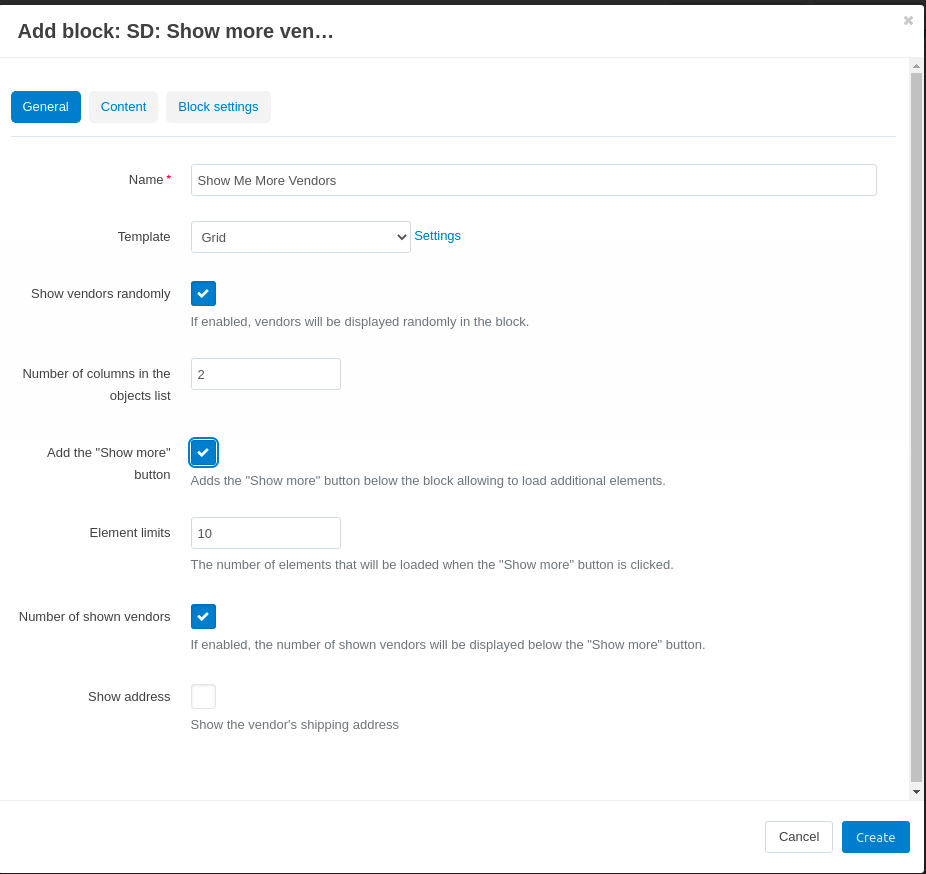Click the Element limits input
The image size is (926, 874).
click(x=266, y=533)
